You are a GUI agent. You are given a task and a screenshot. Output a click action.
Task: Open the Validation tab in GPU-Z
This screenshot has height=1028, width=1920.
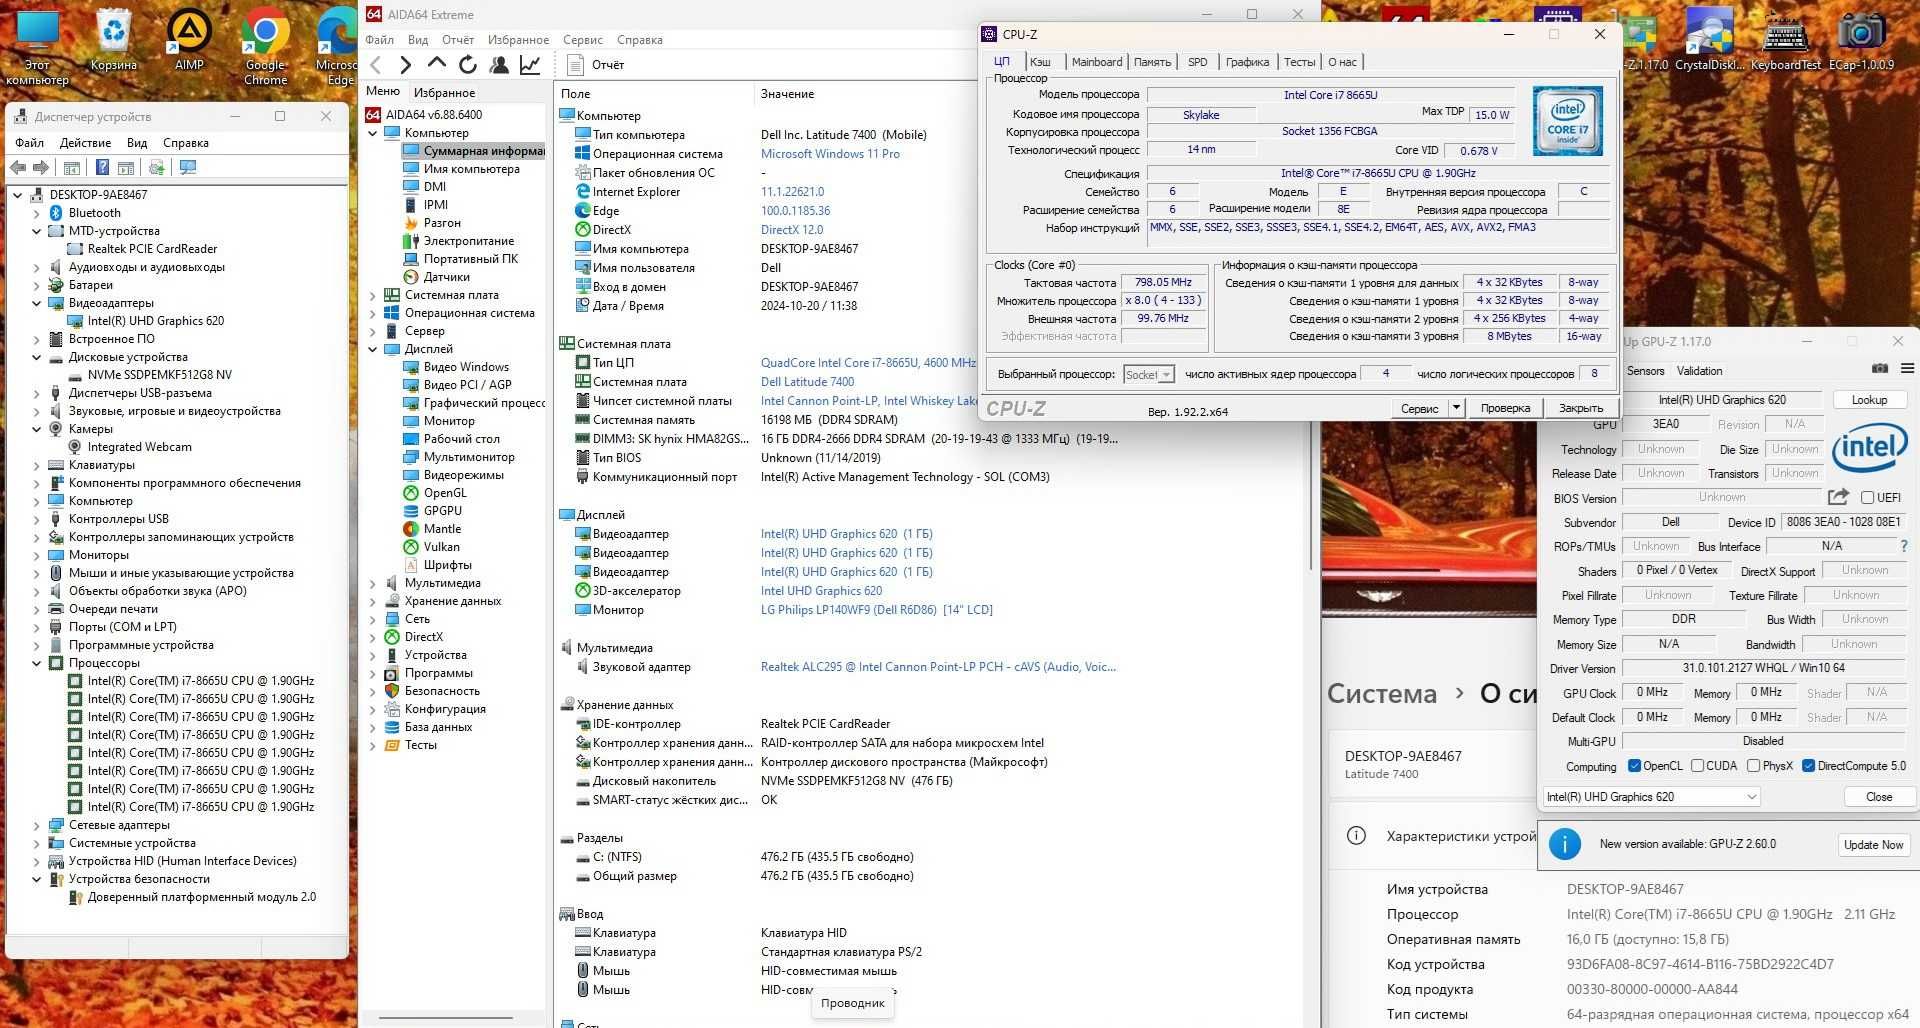click(x=1699, y=370)
